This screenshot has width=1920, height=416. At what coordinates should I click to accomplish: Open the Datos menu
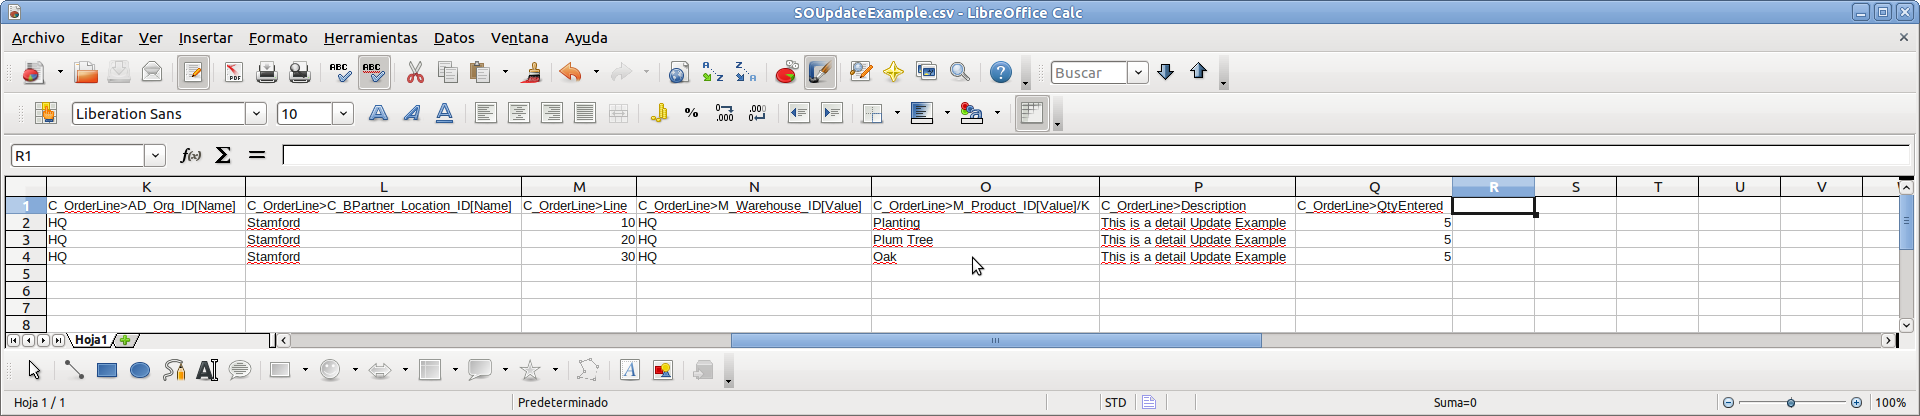(454, 38)
